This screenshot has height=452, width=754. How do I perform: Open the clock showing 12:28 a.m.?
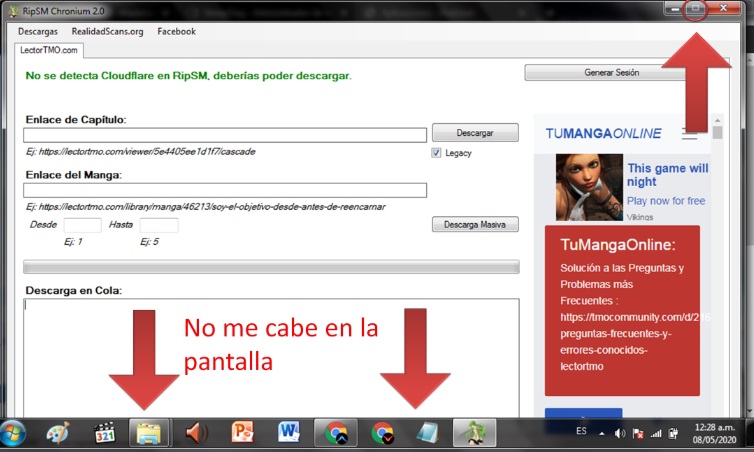point(715,427)
